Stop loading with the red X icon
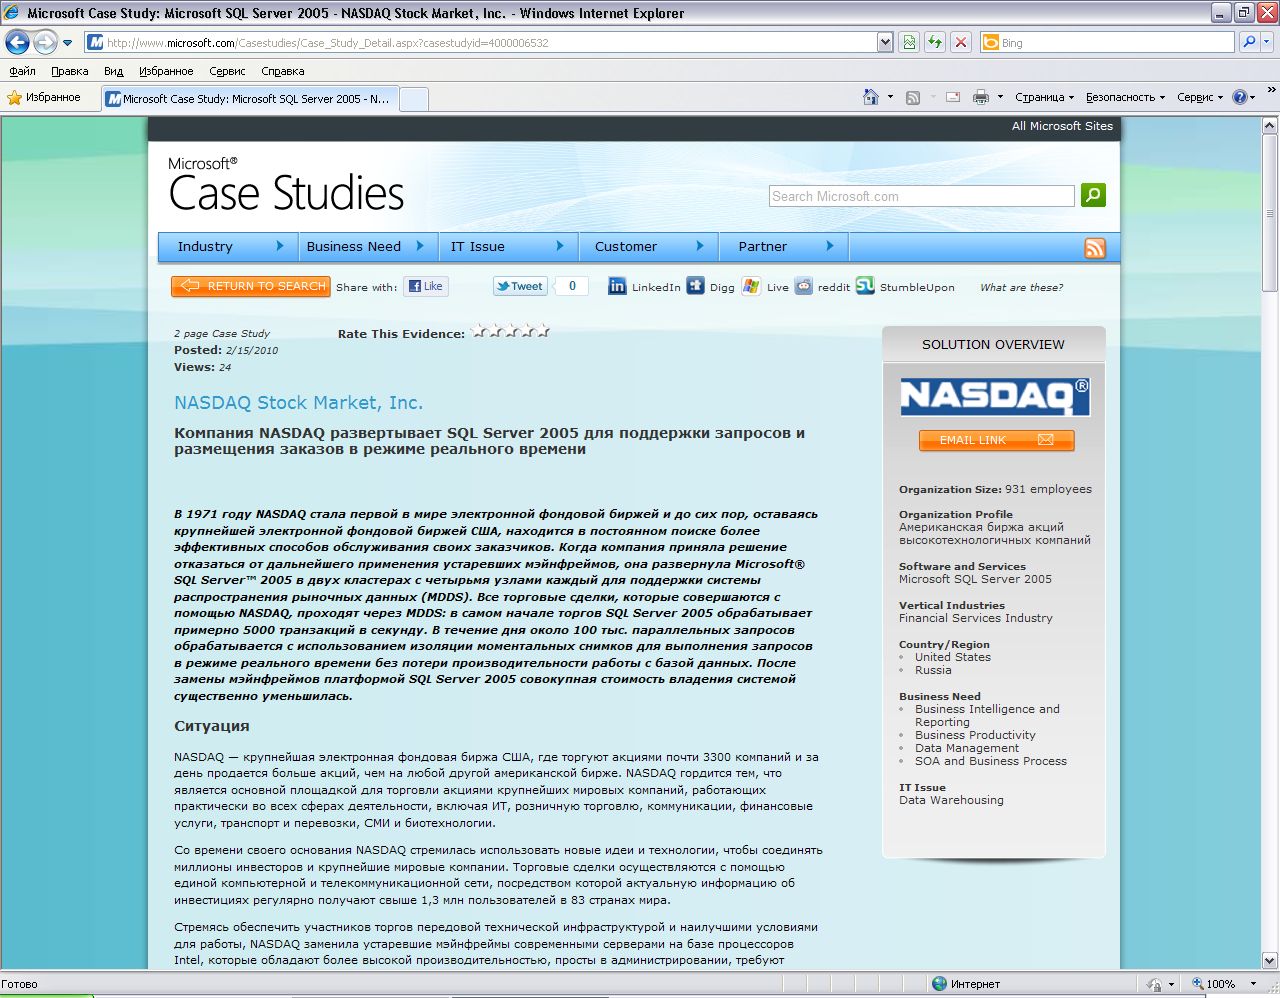This screenshot has width=1280, height=998. pos(960,42)
